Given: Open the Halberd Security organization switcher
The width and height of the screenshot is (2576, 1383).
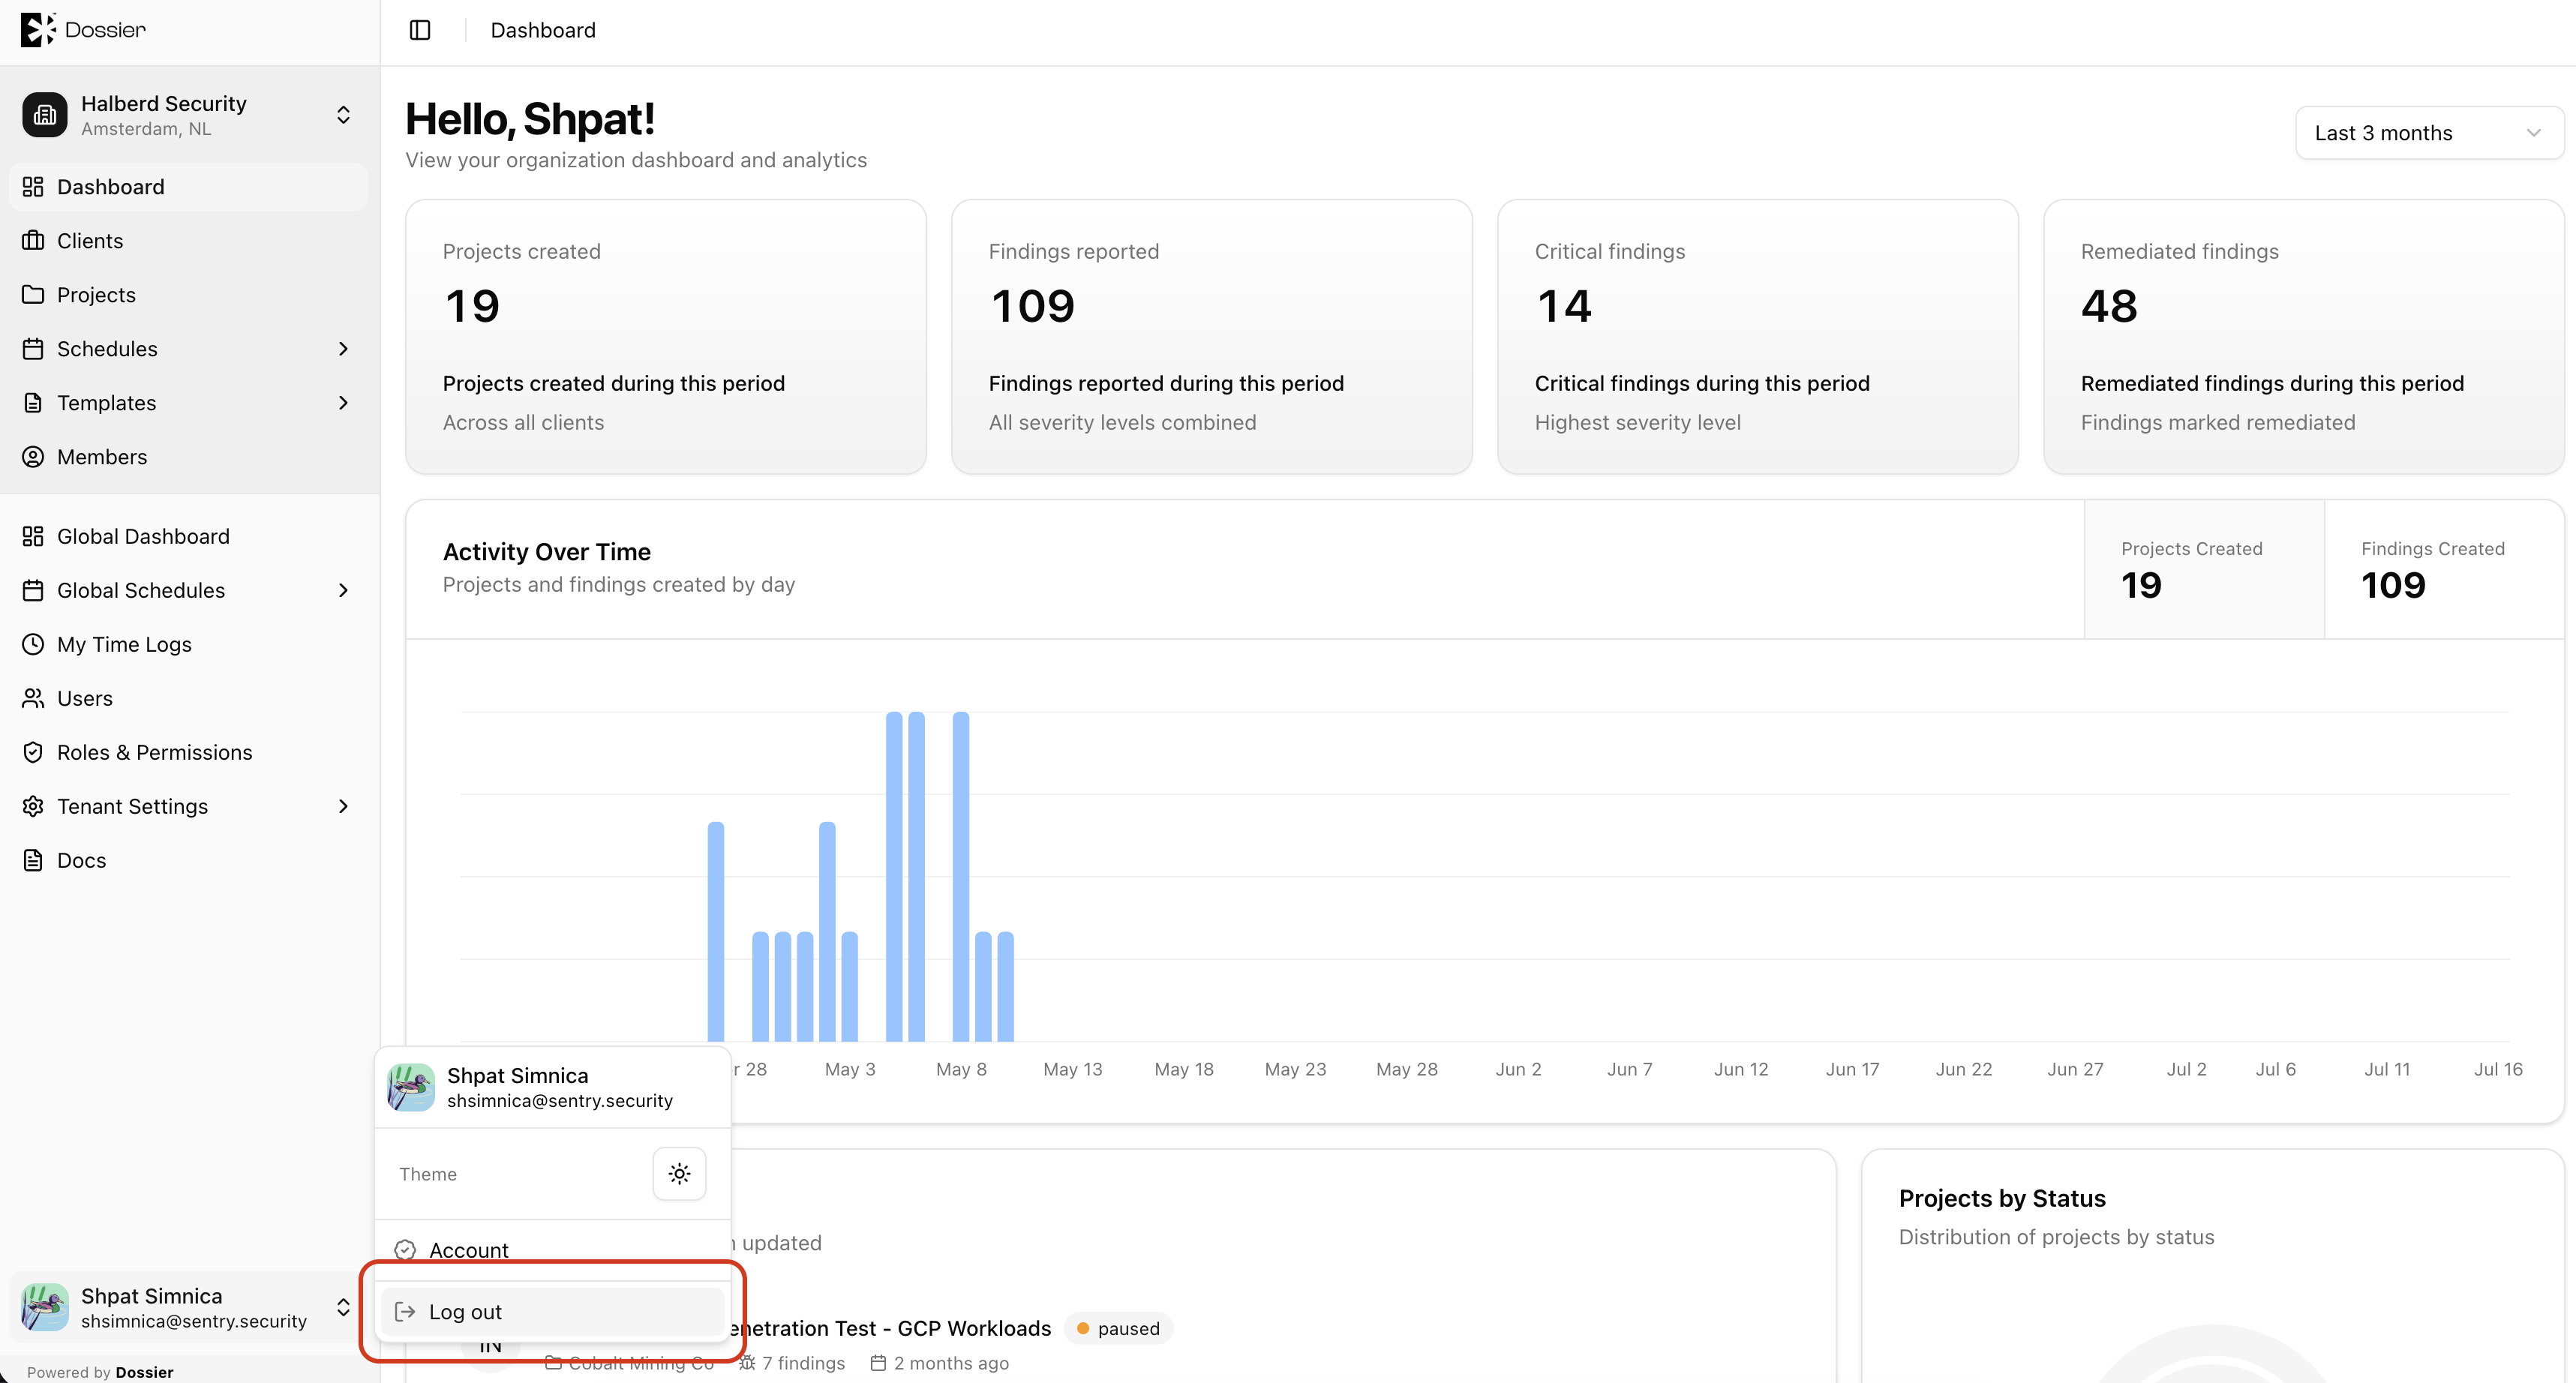Looking at the screenshot, I should pos(189,115).
